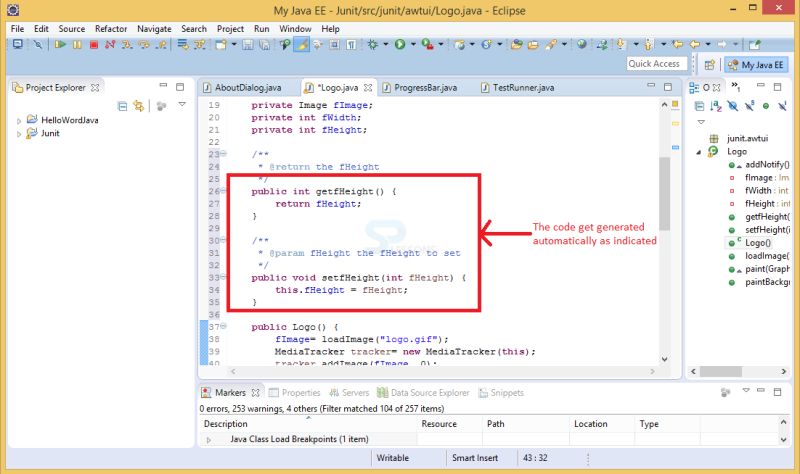The width and height of the screenshot is (800, 474).
Task: Click the Resume debug icon
Action: pyautogui.click(x=60, y=44)
